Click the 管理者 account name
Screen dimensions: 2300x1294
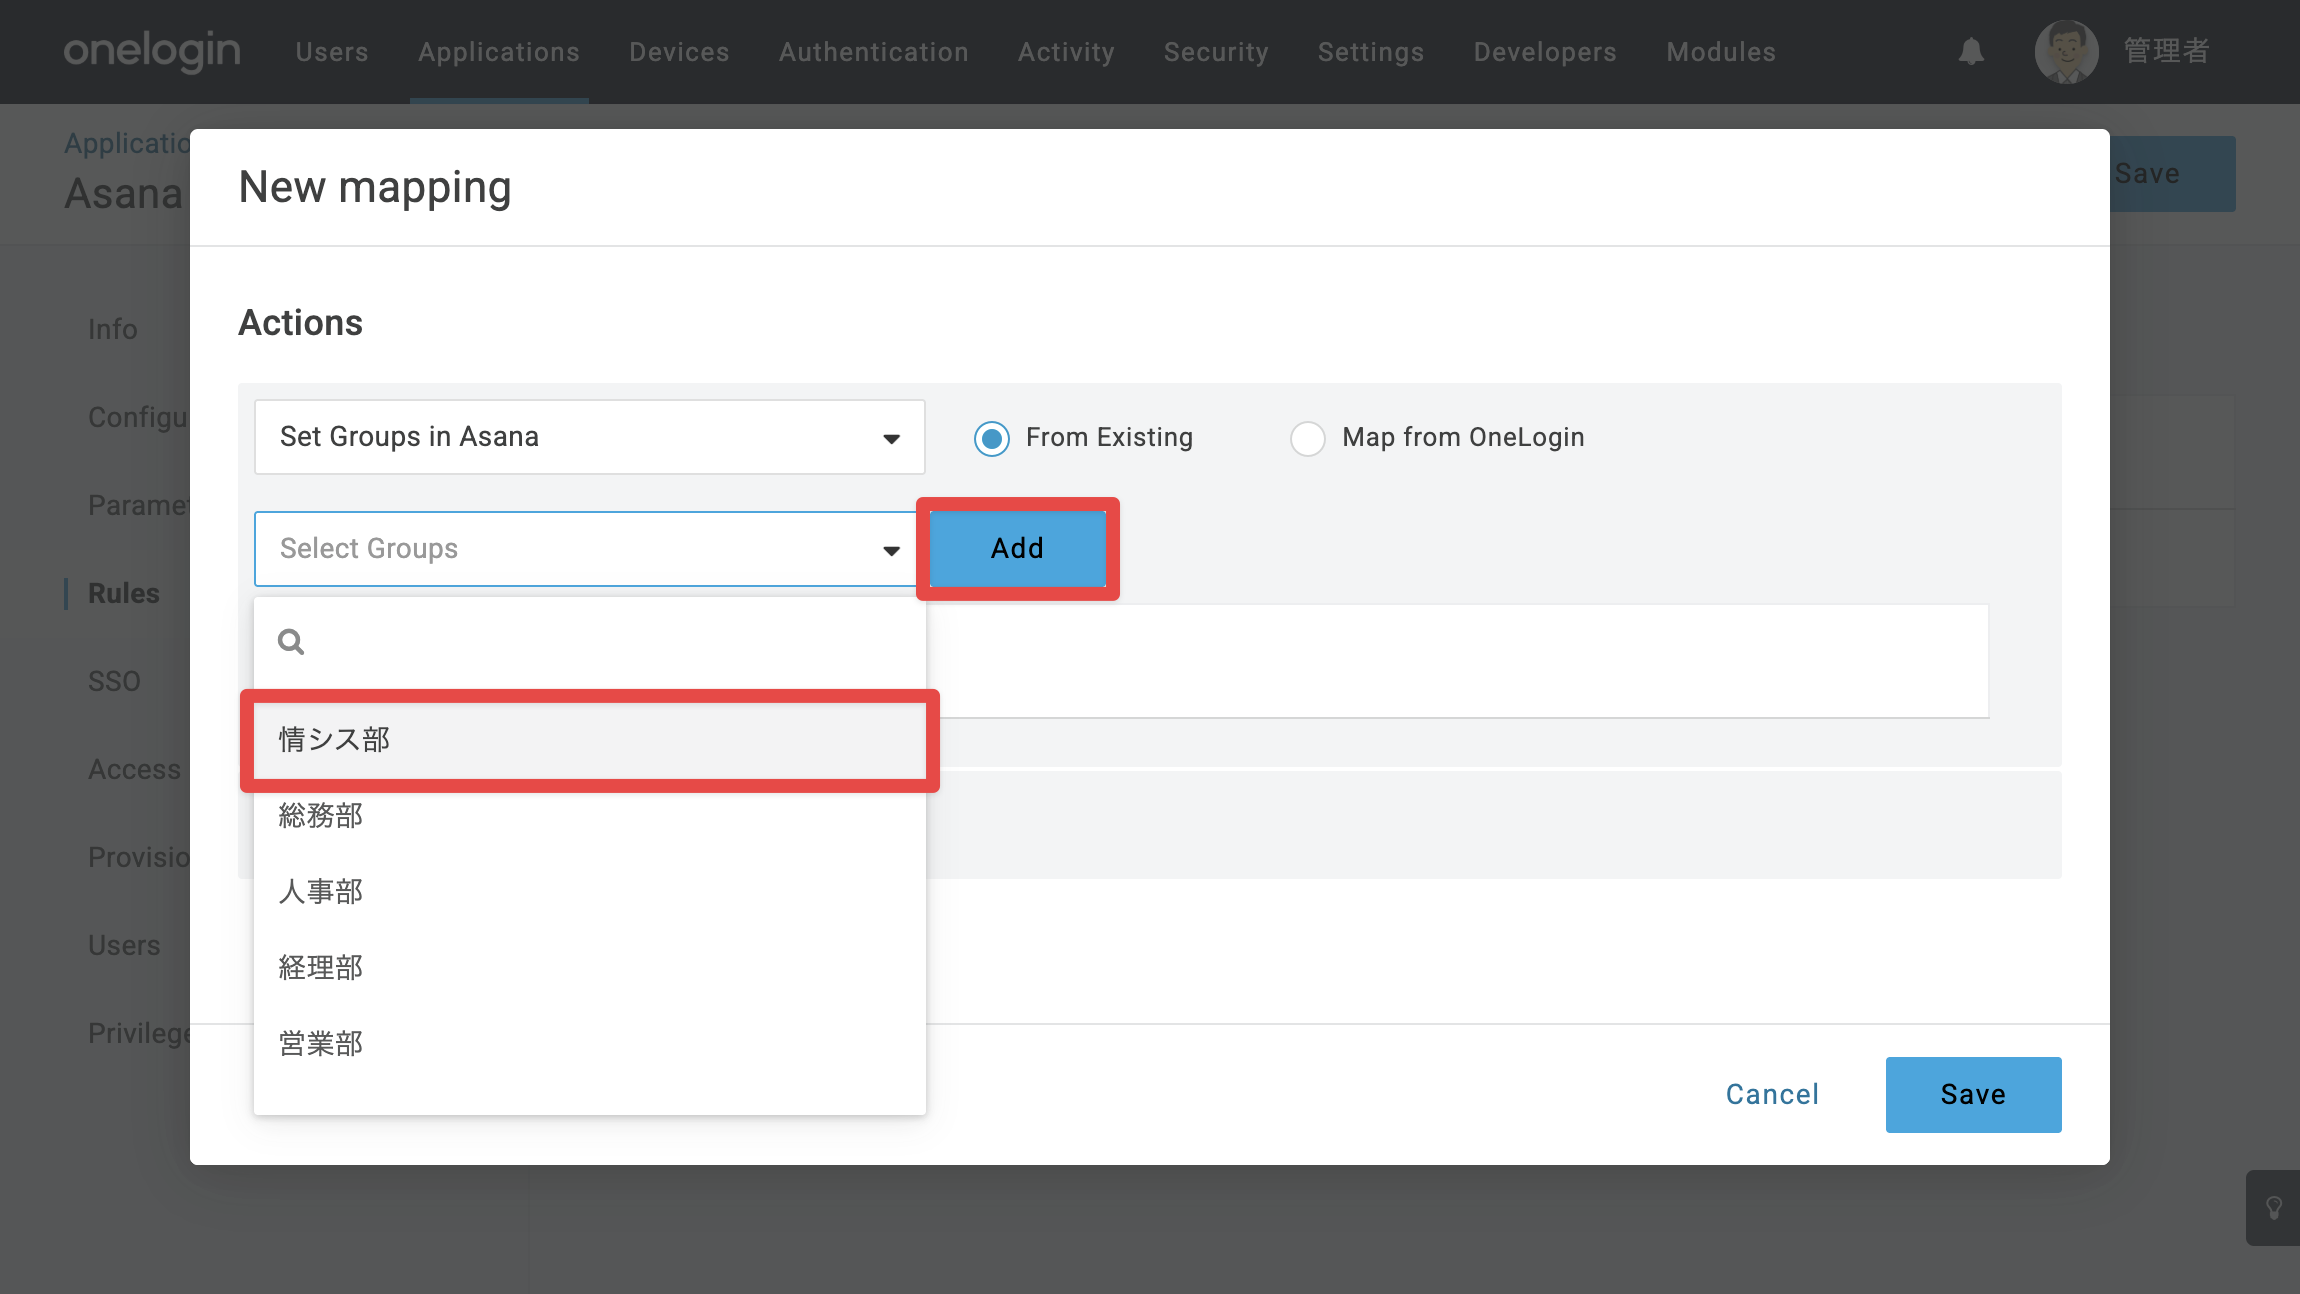tap(2166, 51)
